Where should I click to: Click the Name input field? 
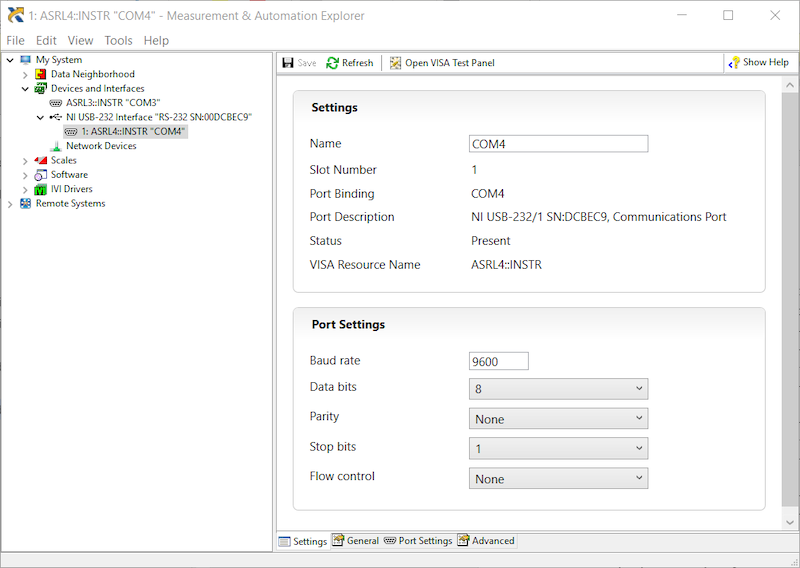point(559,144)
